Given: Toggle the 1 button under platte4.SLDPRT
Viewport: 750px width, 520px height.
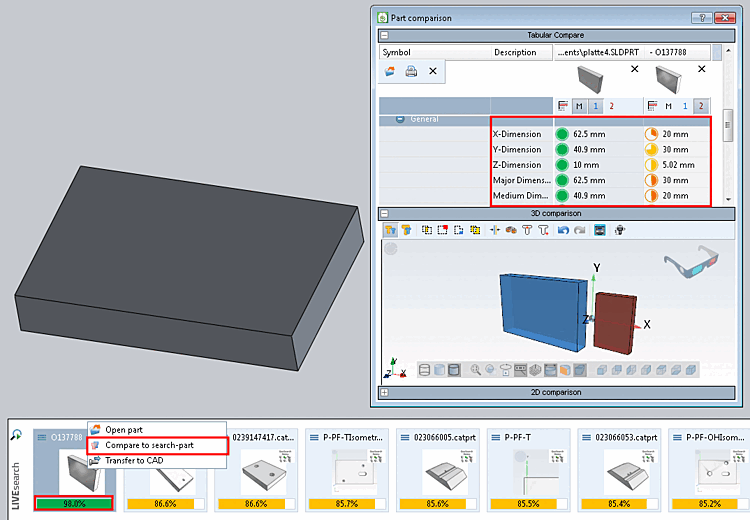Looking at the screenshot, I should 596,106.
